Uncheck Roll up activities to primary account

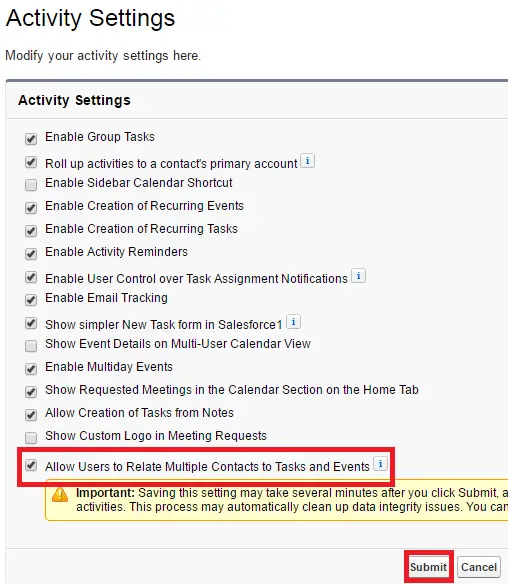pyautogui.click(x=31, y=162)
